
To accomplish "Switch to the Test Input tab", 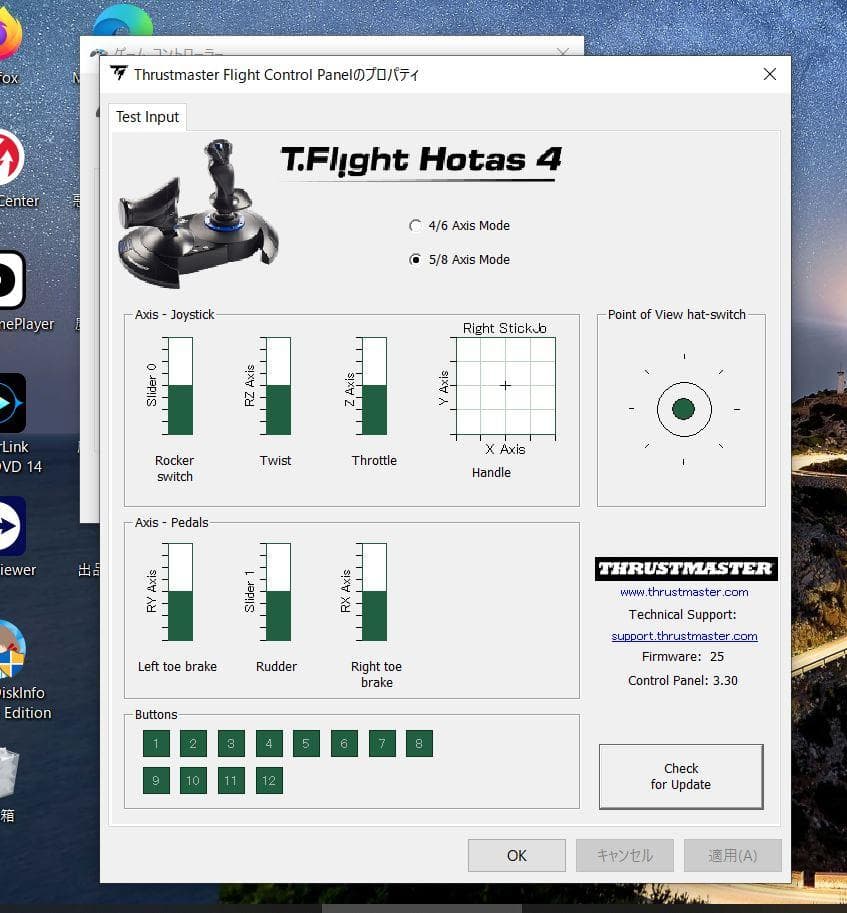I will click(x=147, y=117).
